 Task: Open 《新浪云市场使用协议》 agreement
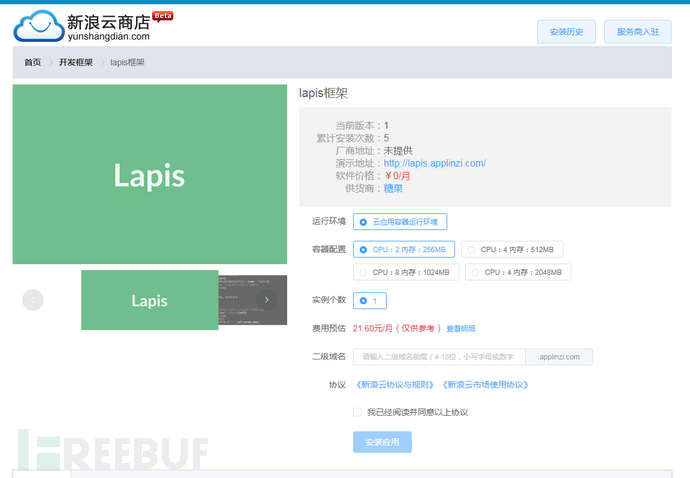coord(485,385)
